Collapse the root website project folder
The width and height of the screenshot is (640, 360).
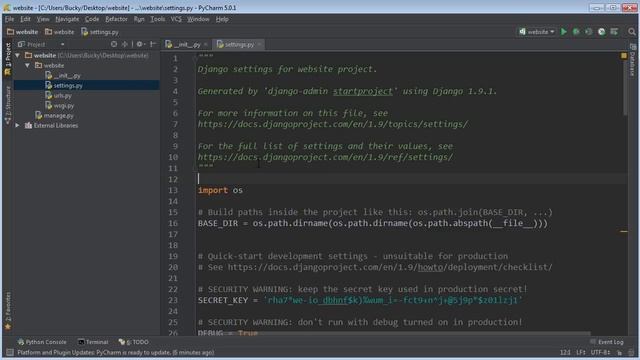pos(18,55)
